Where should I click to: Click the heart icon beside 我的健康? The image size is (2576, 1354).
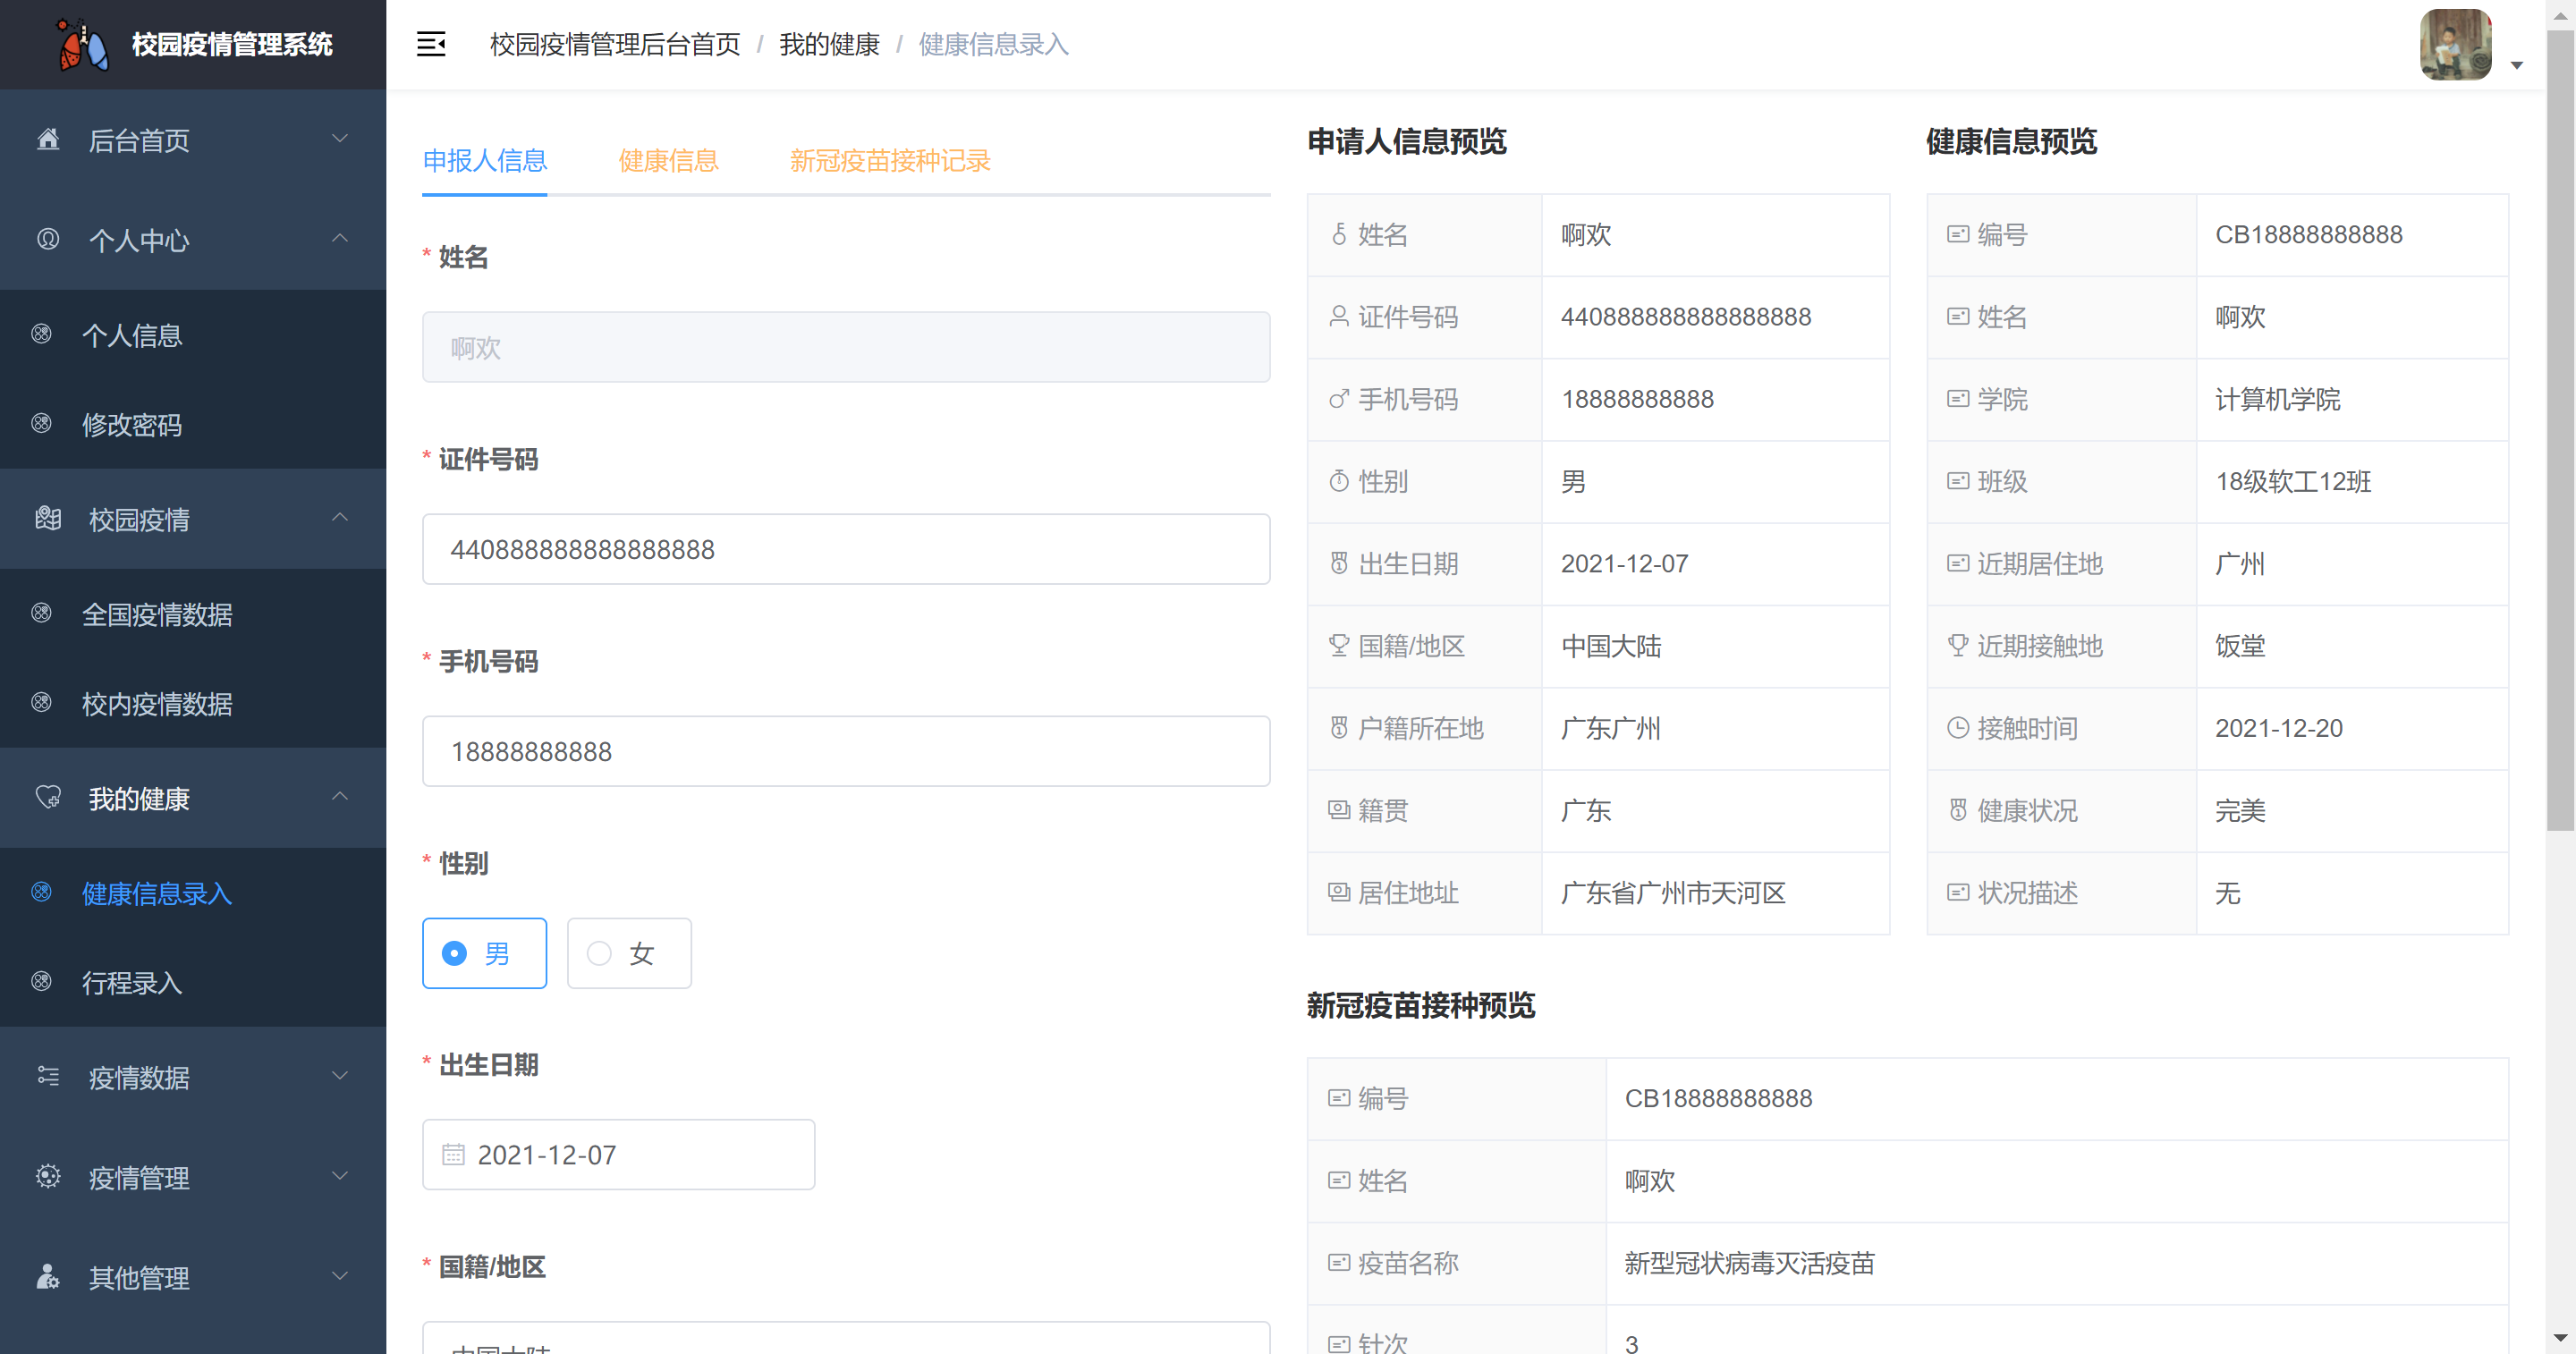click(48, 797)
